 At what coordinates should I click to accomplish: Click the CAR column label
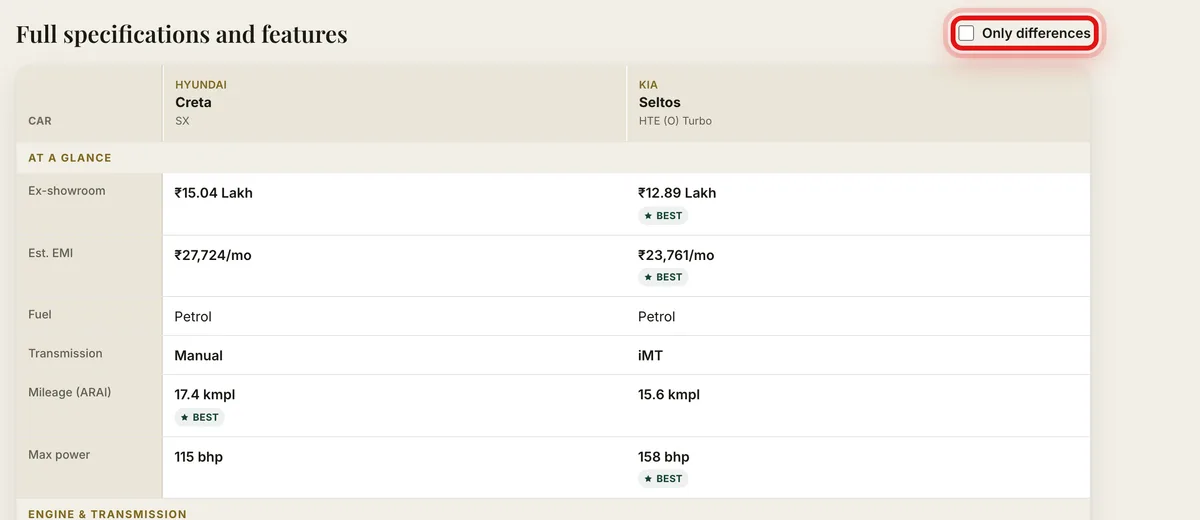click(40, 121)
